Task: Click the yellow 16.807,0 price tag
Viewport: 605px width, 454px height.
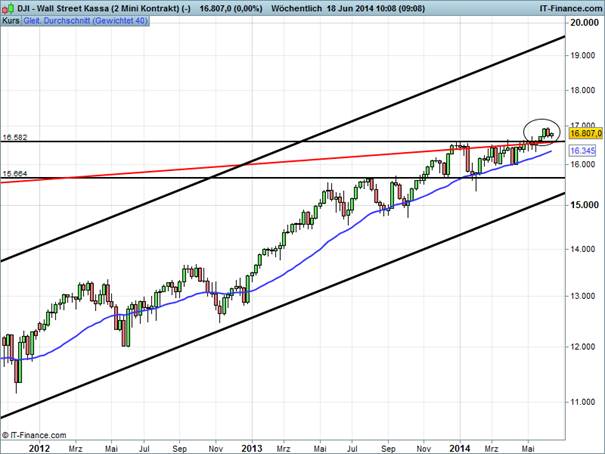Action: pyautogui.click(x=585, y=133)
